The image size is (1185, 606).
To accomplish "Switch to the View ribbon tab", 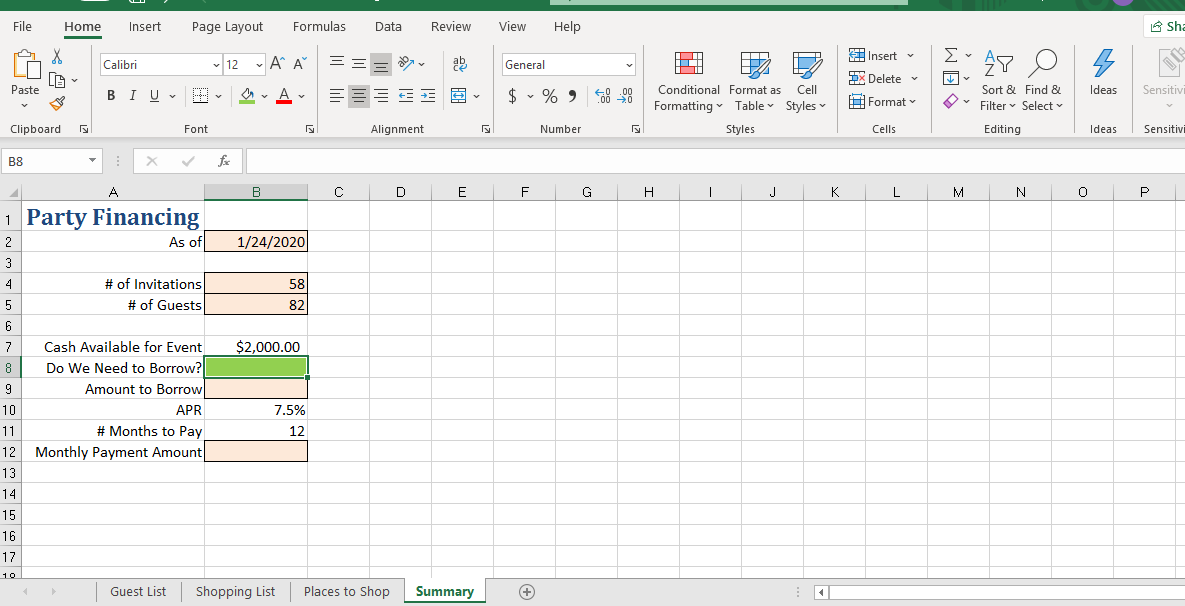I will pyautogui.click(x=512, y=26).
